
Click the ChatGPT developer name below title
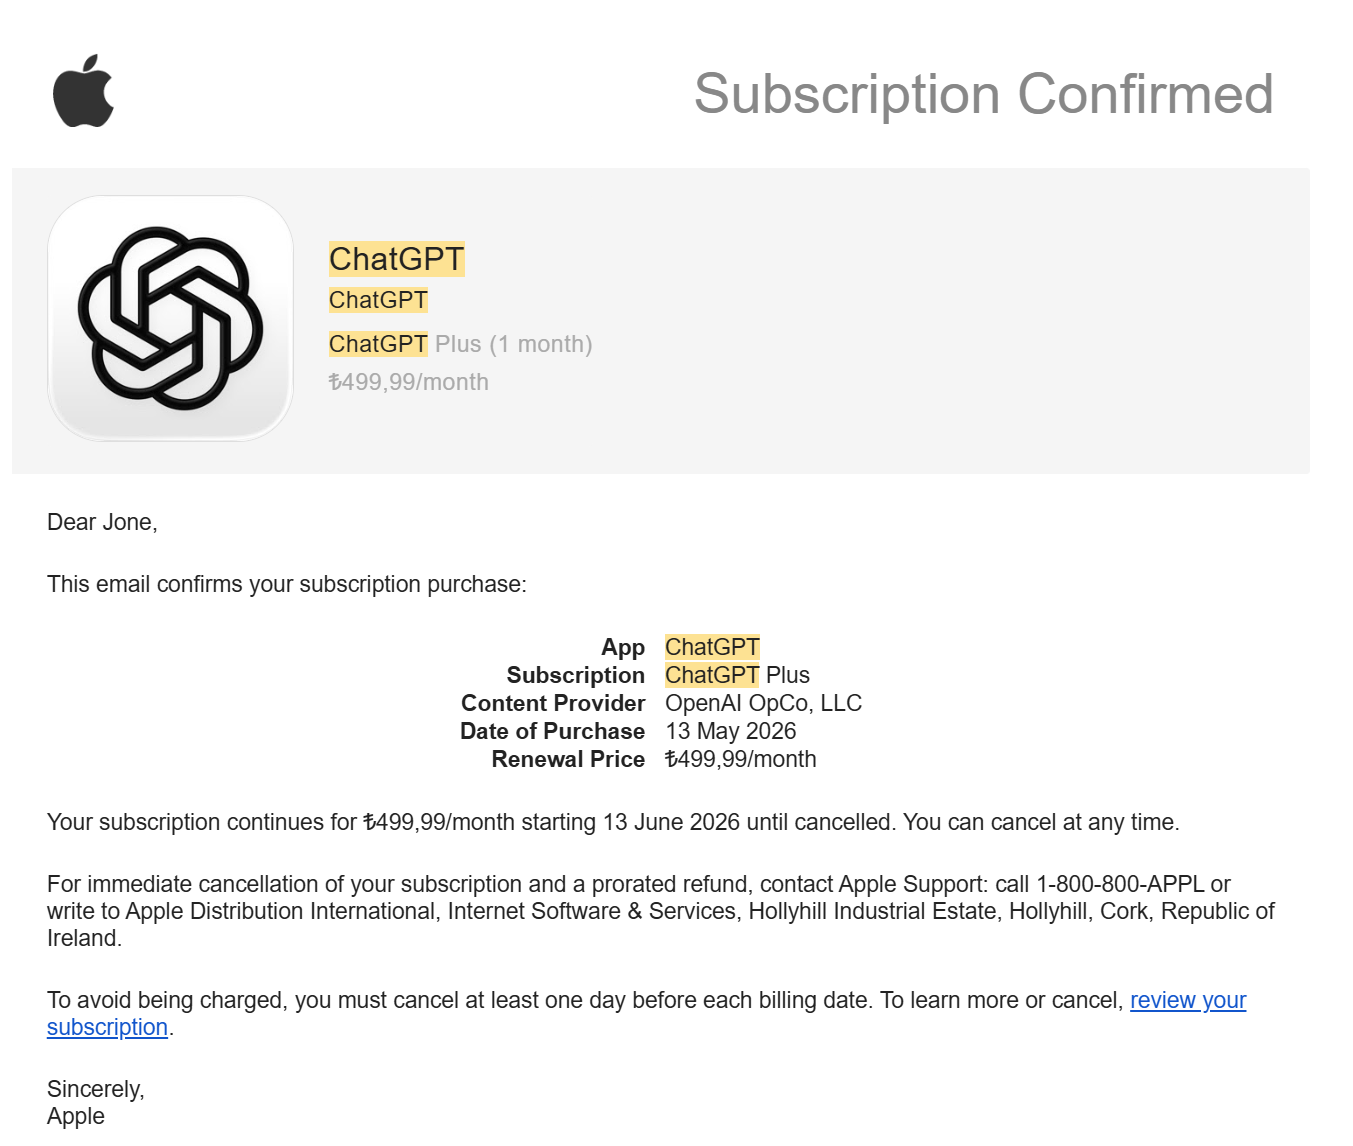pyautogui.click(x=378, y=300)
